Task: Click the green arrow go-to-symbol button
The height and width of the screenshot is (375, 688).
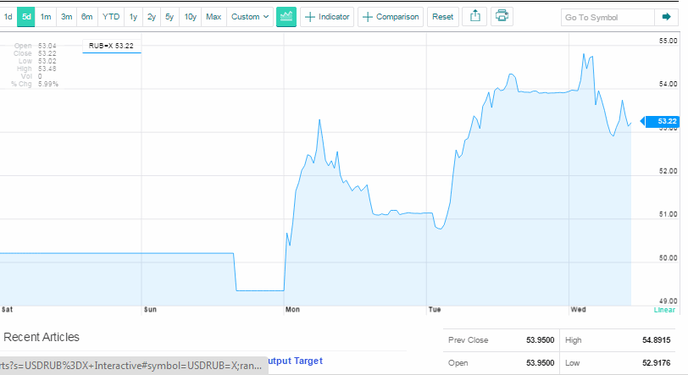Action: pyautogui.click(x=666, y=17)
